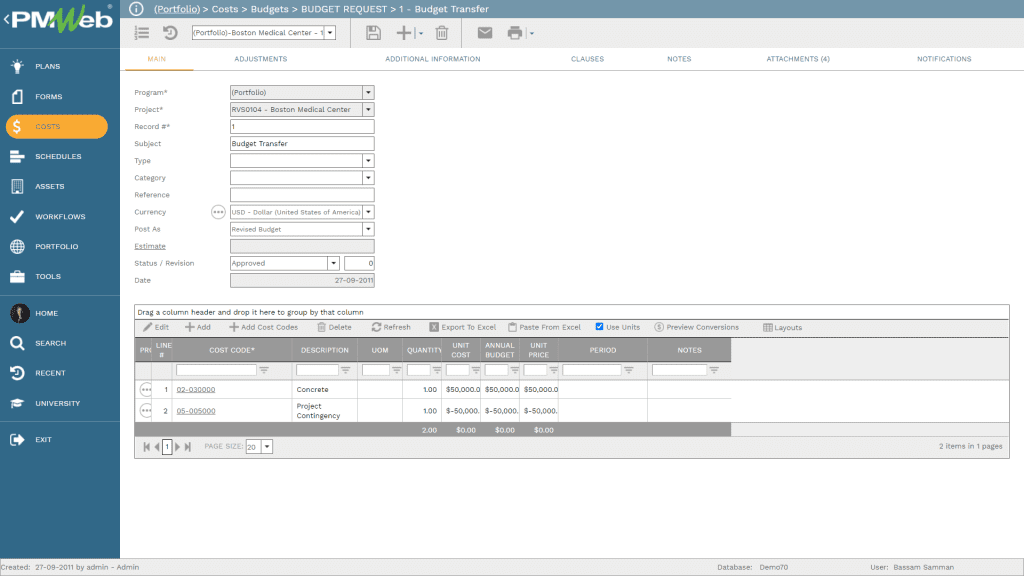Click the history icon in toolbar
Viewport: 1024px width, 576px height.
(170, 33)
